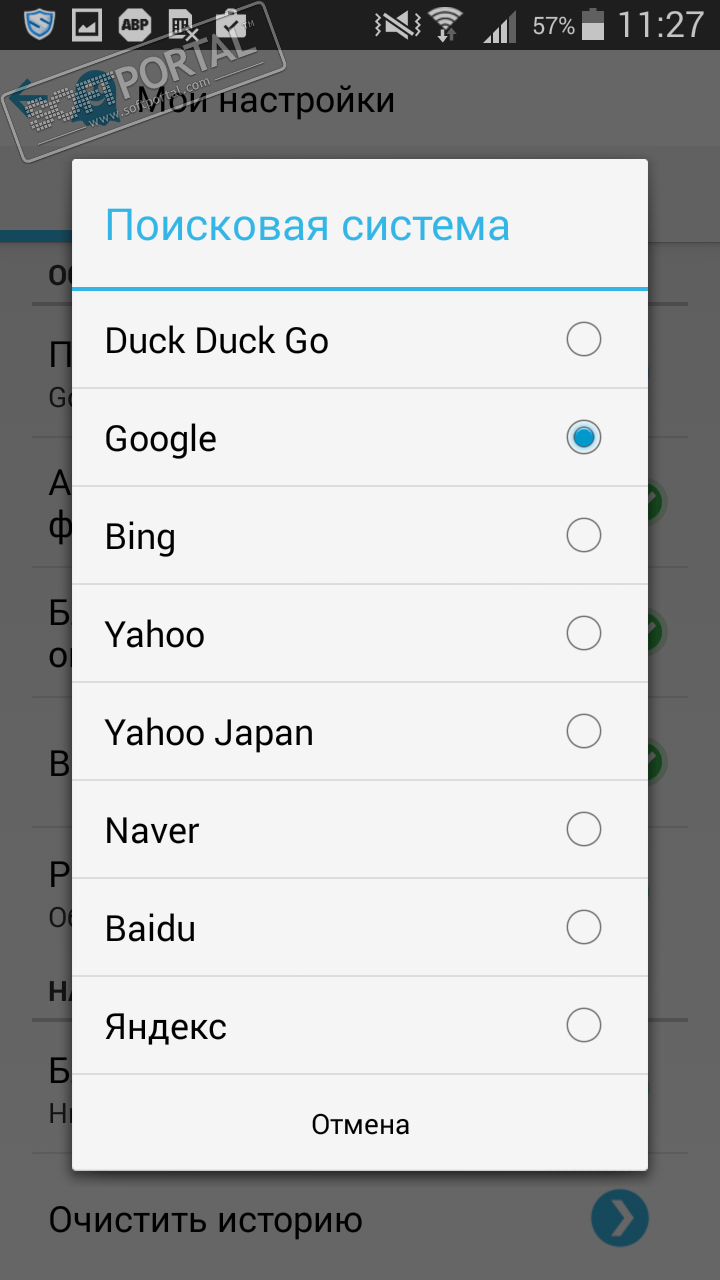
Task: Tap the Duck Duck Go list label
Action: (217, 341)
